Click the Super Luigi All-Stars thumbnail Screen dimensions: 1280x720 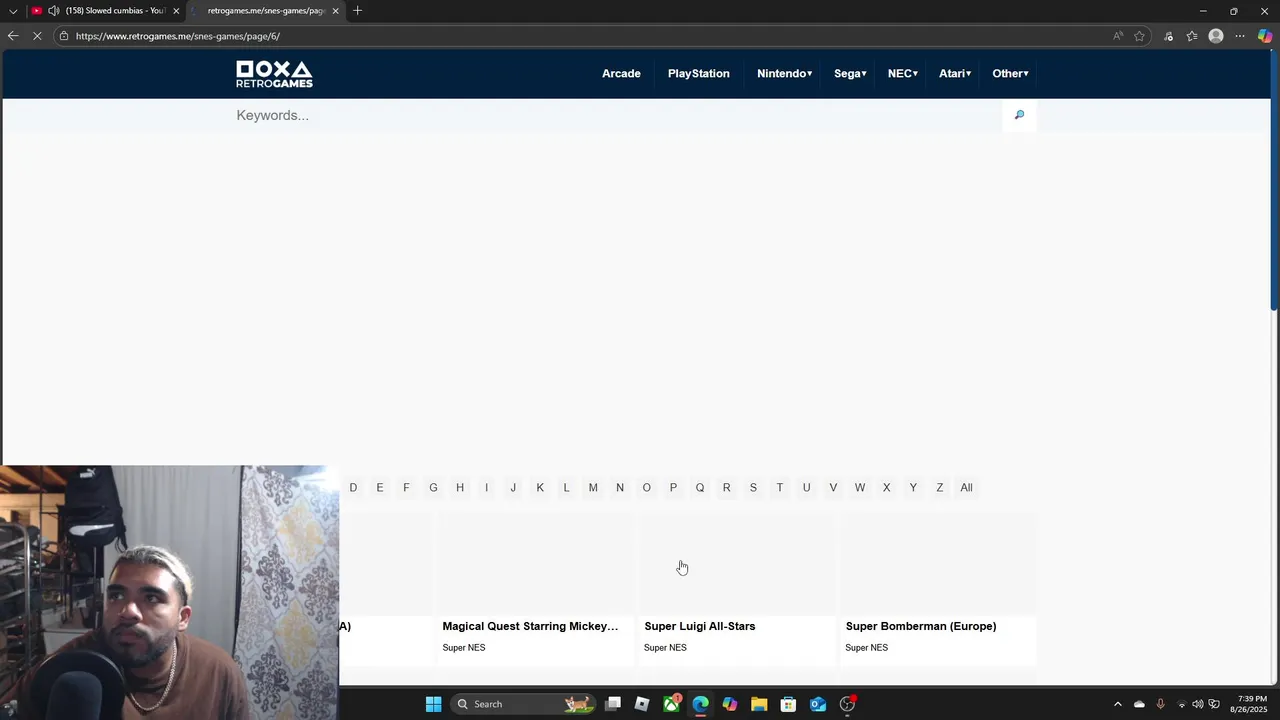click(737, 564)
